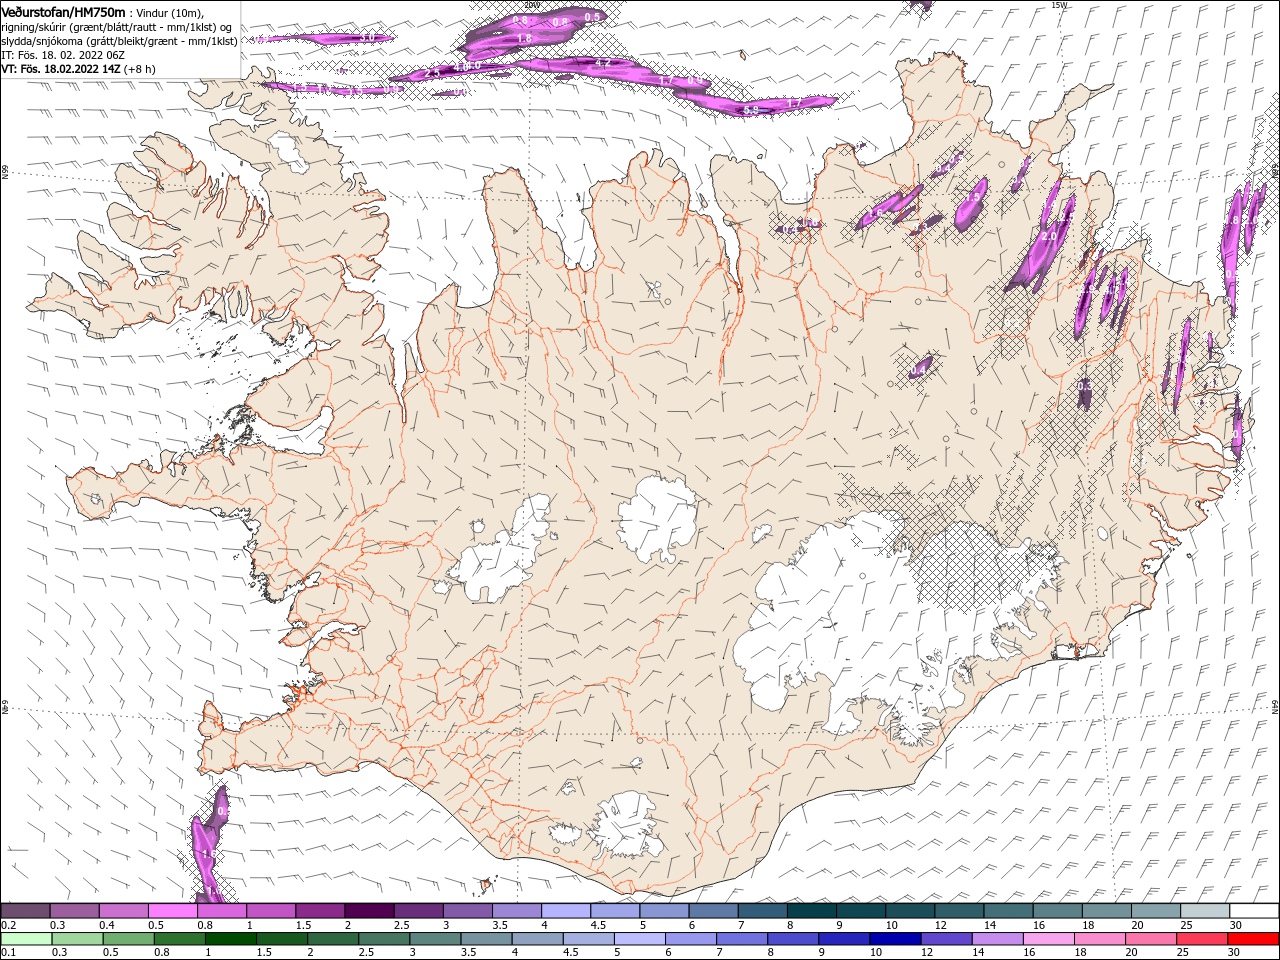Screen dimensions: 1280x960
Task: Pick the bright red rain swatch starting at 30
Action: tap(1253, 939)
